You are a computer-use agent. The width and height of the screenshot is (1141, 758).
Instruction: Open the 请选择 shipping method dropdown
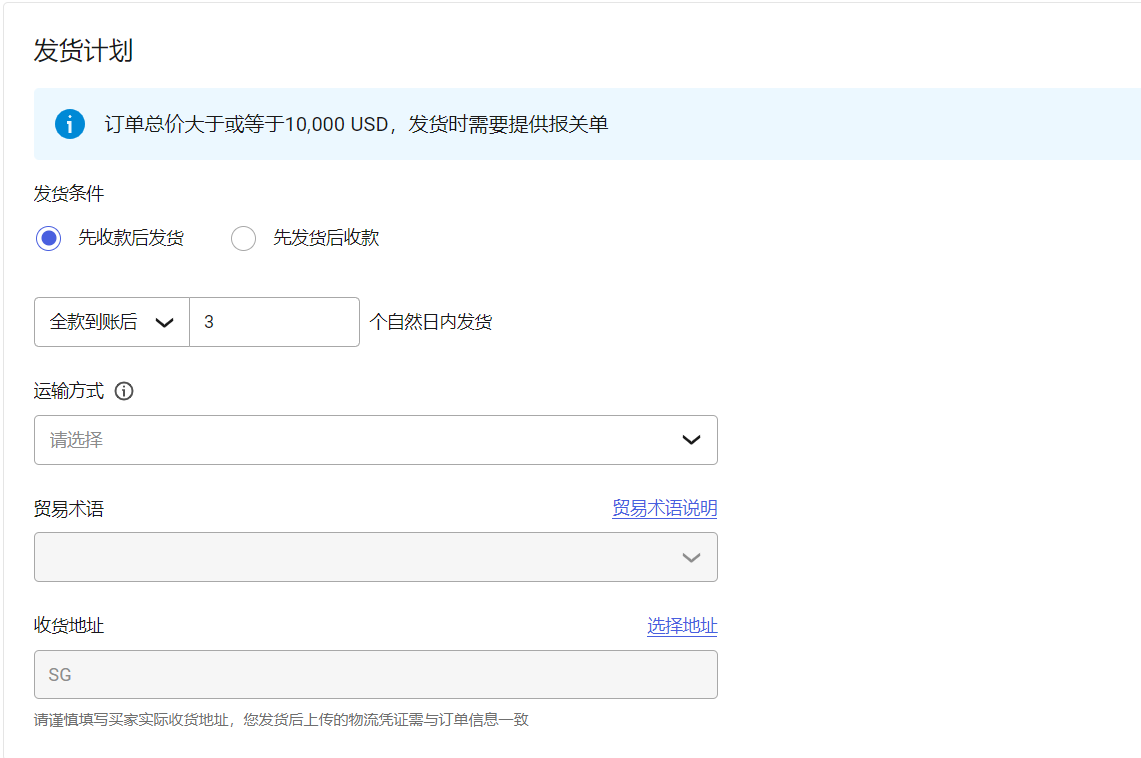click(375, 440)
